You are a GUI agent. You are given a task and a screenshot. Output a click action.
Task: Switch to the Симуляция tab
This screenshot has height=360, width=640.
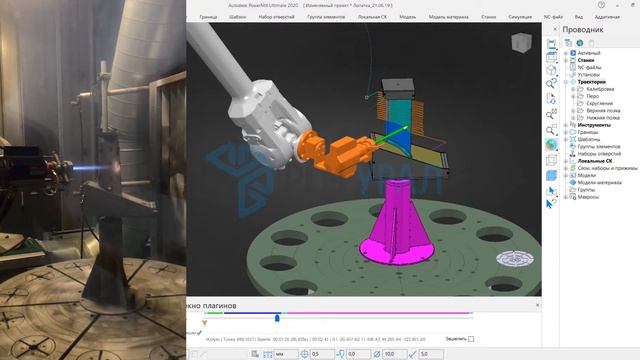tap(520, 17)
